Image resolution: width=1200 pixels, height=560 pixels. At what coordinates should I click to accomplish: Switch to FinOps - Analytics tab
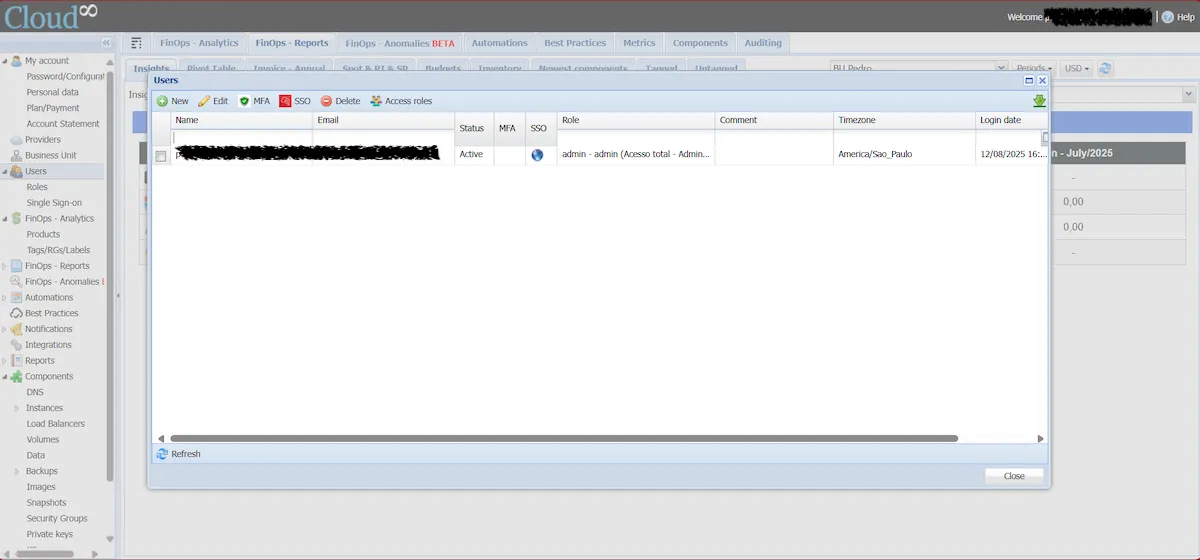coord(199,43)
